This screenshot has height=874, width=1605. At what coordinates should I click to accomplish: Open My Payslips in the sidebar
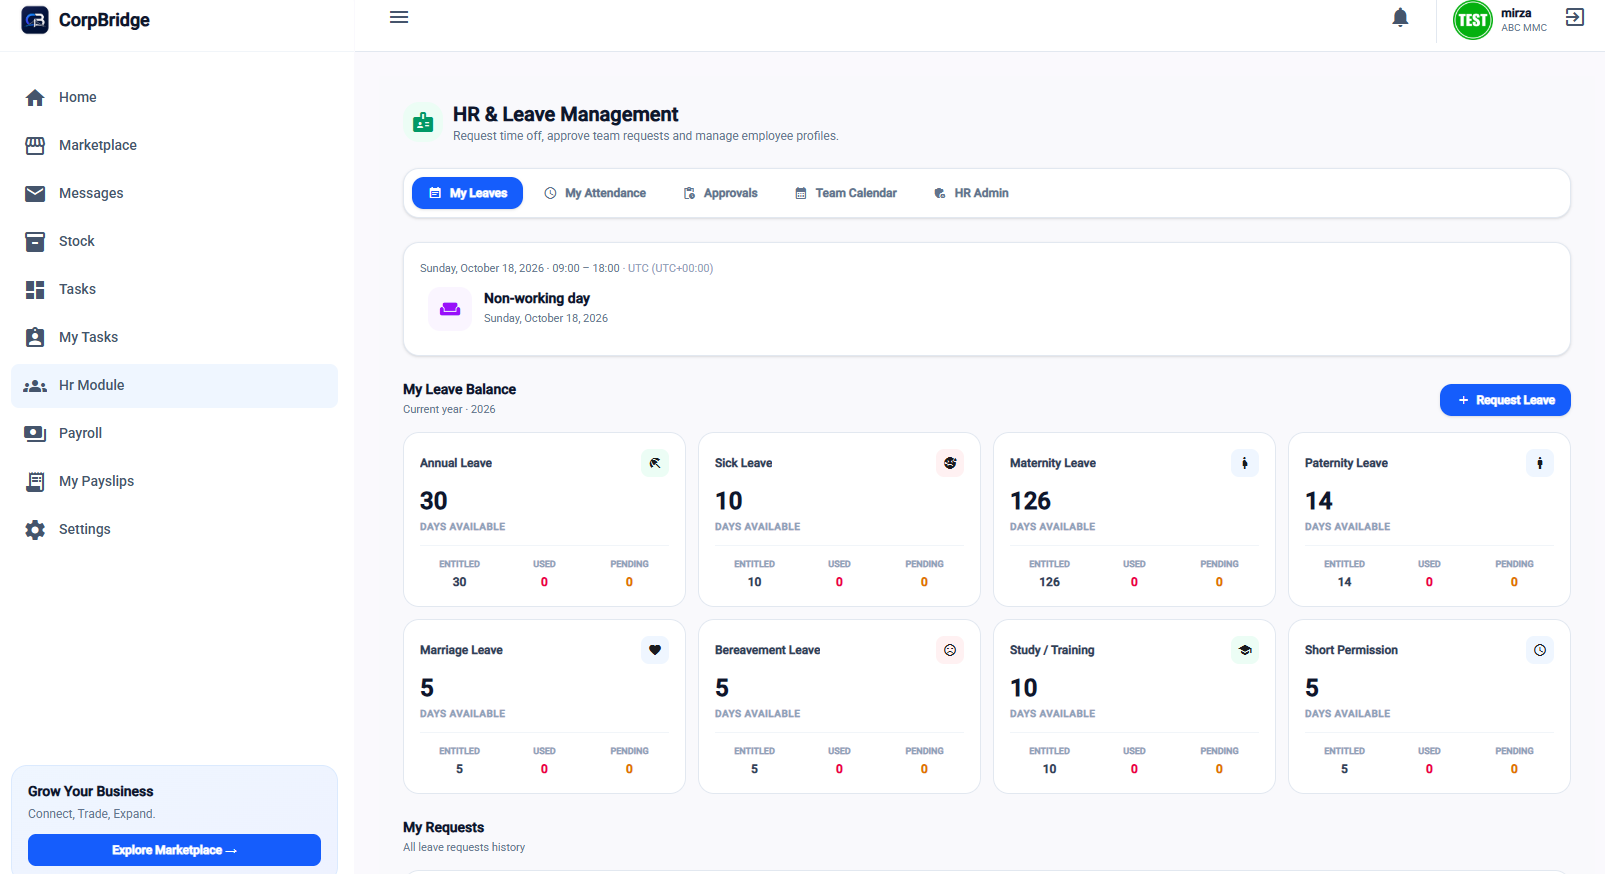[174, 481]
